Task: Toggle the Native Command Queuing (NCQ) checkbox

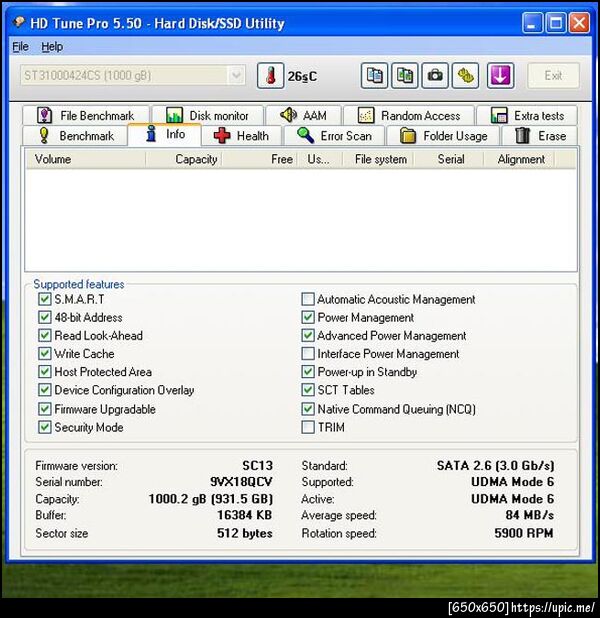Action: pos(308,409)
